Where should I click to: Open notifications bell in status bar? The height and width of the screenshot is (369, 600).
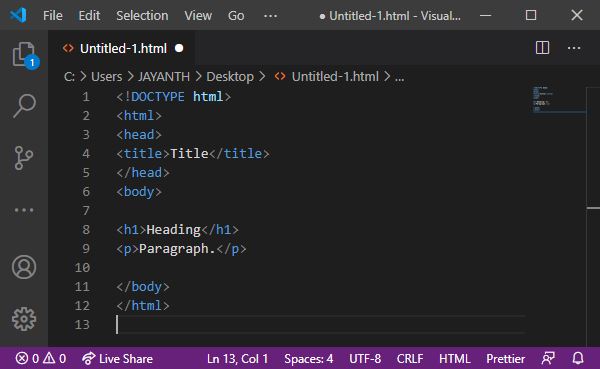[x=578, y=359]
